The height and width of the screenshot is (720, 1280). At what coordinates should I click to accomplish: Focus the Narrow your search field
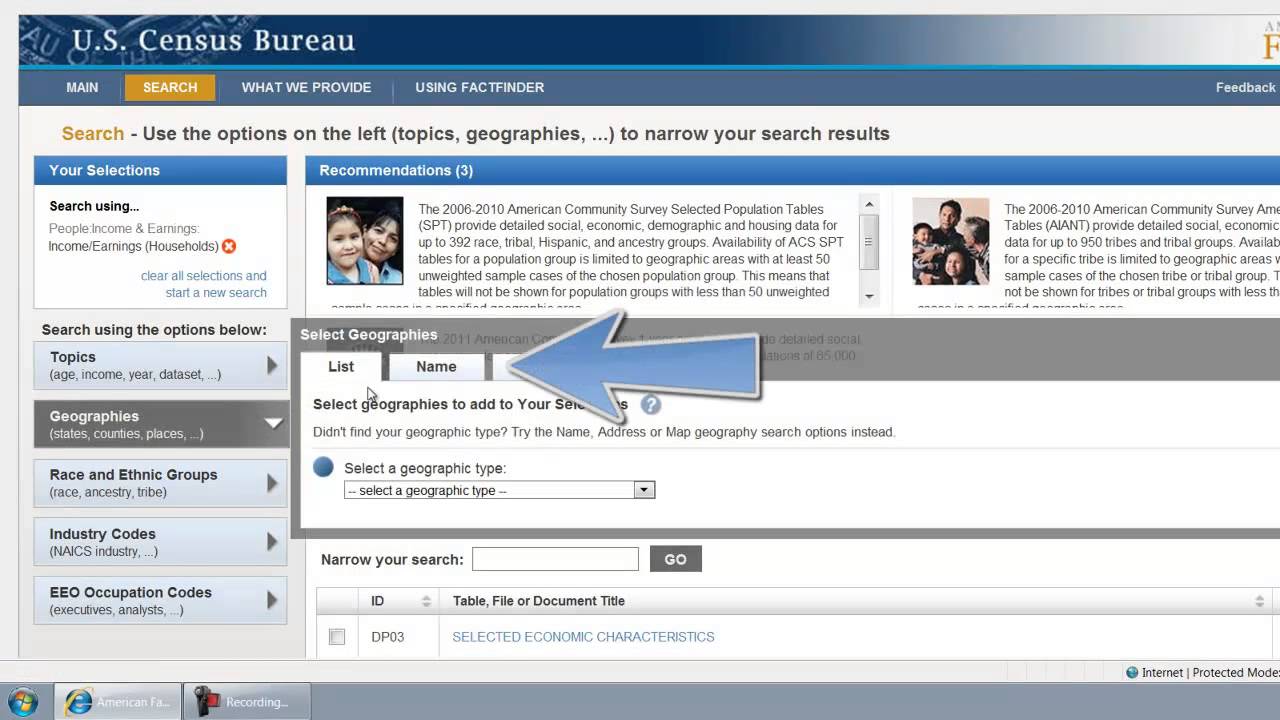pos(555,559)
